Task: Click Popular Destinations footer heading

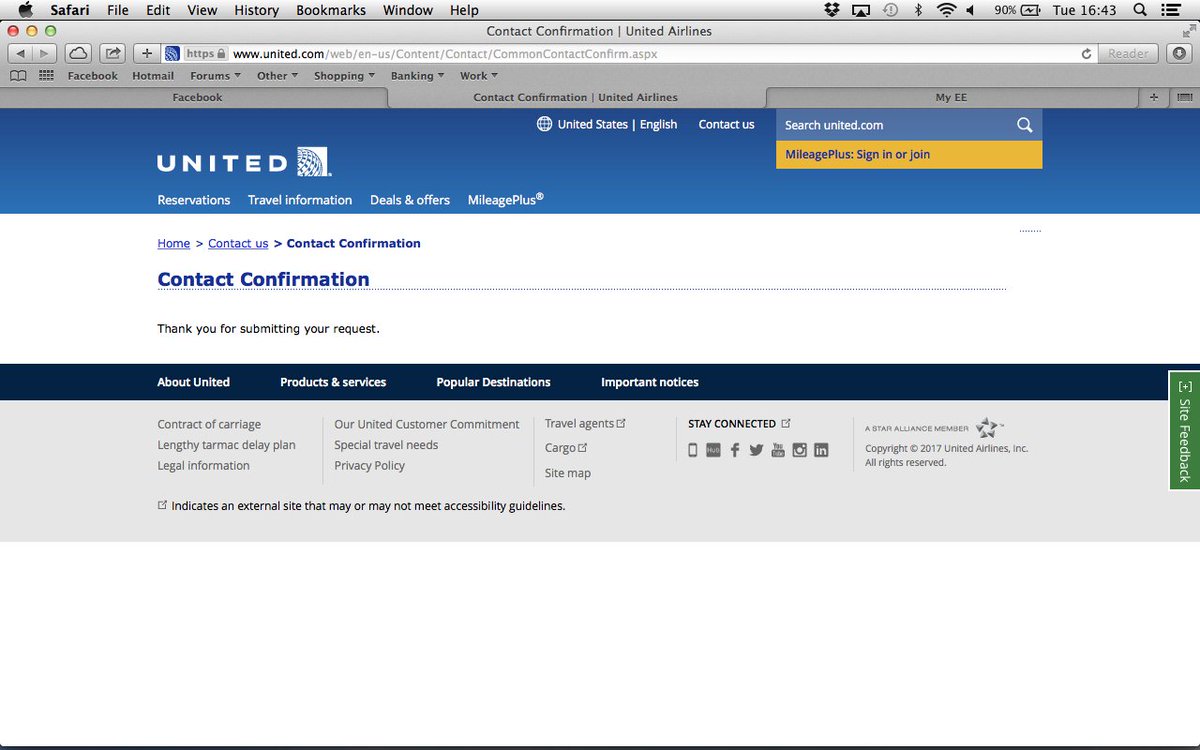Action: click(x=493, y=382)
